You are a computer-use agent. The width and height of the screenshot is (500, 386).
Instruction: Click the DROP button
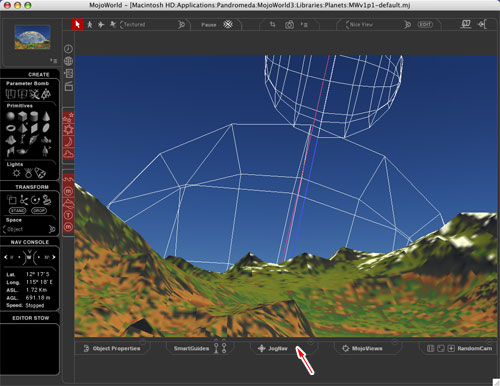point(39,211)
